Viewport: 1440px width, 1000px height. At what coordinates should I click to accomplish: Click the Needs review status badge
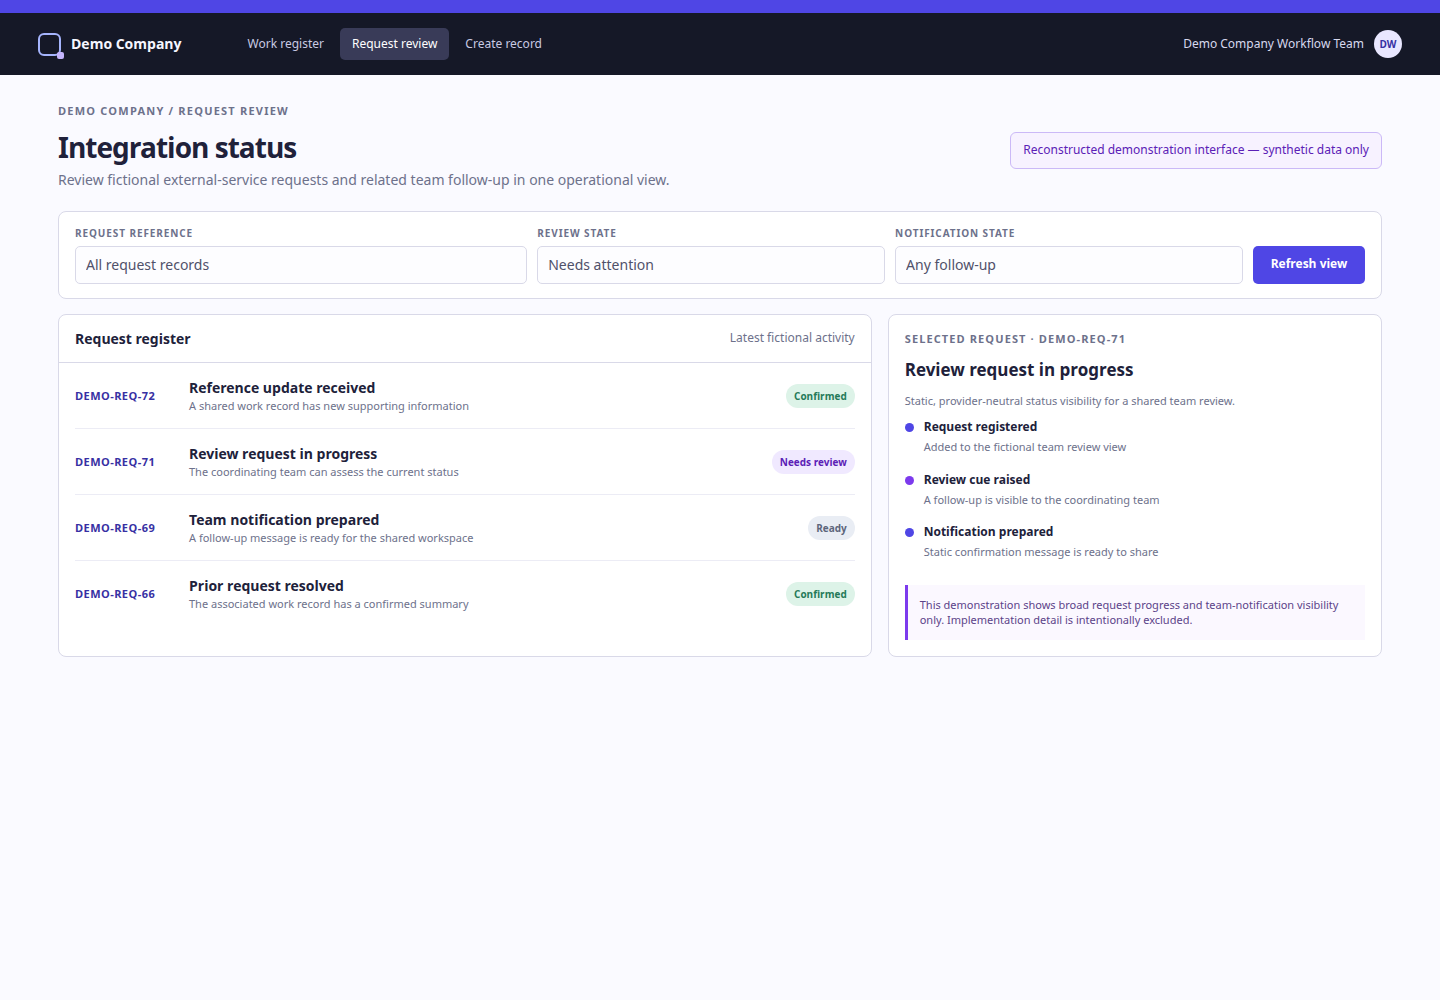813,462
